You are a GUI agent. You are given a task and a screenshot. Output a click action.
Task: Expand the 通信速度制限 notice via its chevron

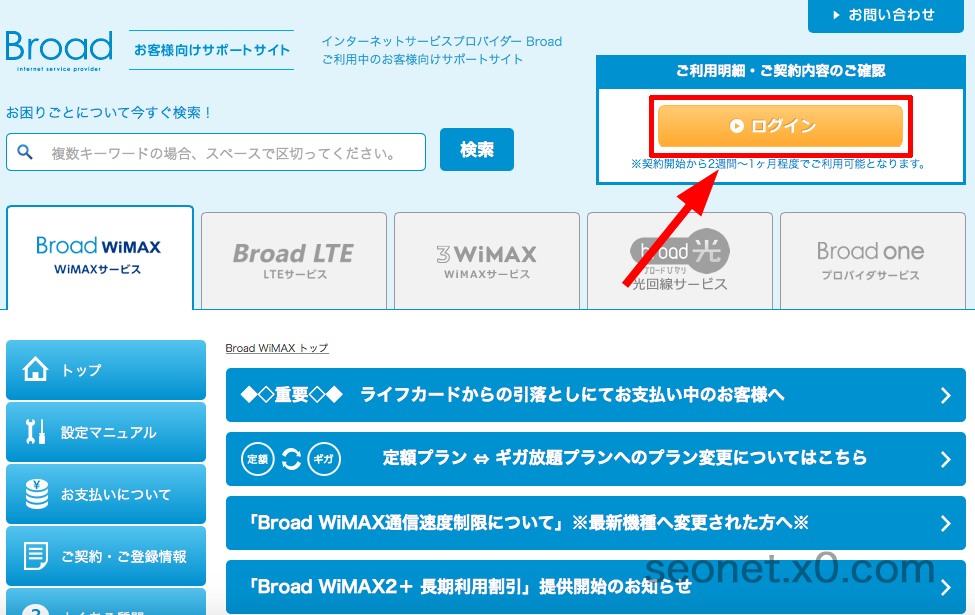click(x=946, y=523)
